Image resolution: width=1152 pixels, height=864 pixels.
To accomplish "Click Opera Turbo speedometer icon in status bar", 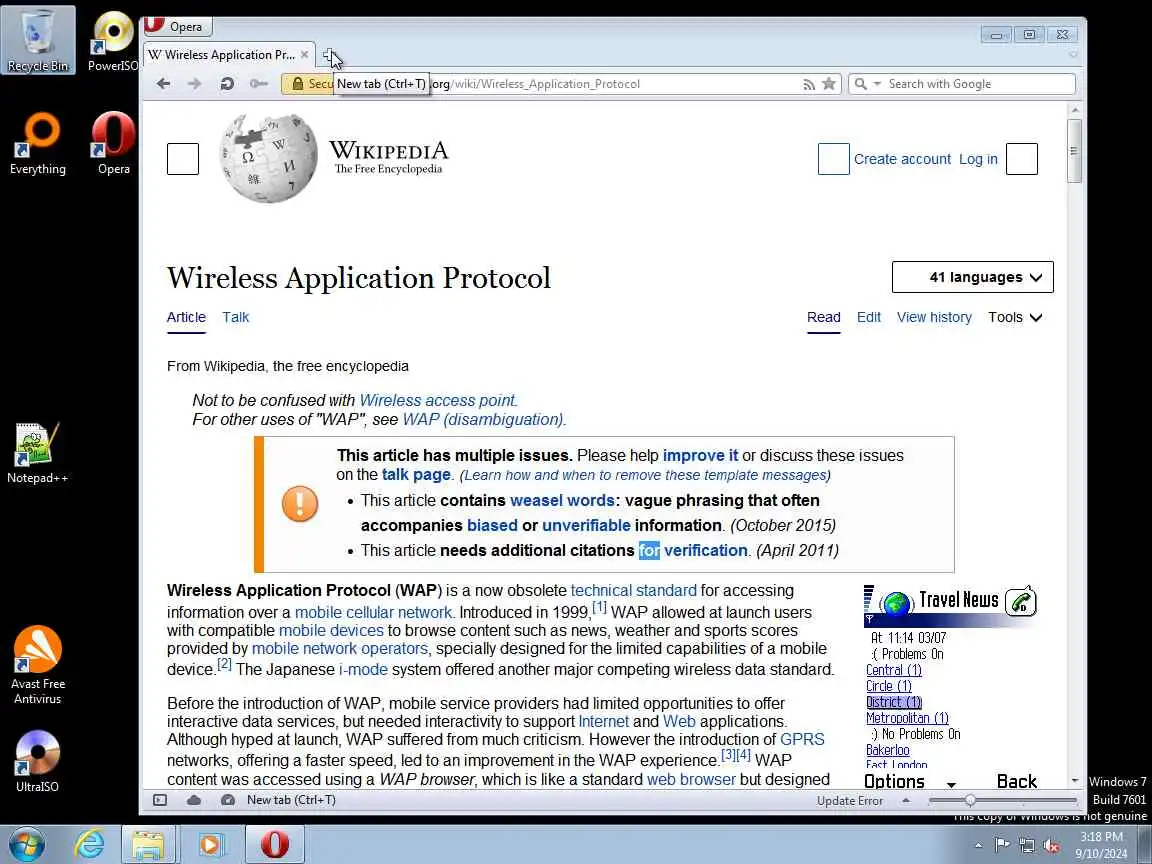I will 228,800.
